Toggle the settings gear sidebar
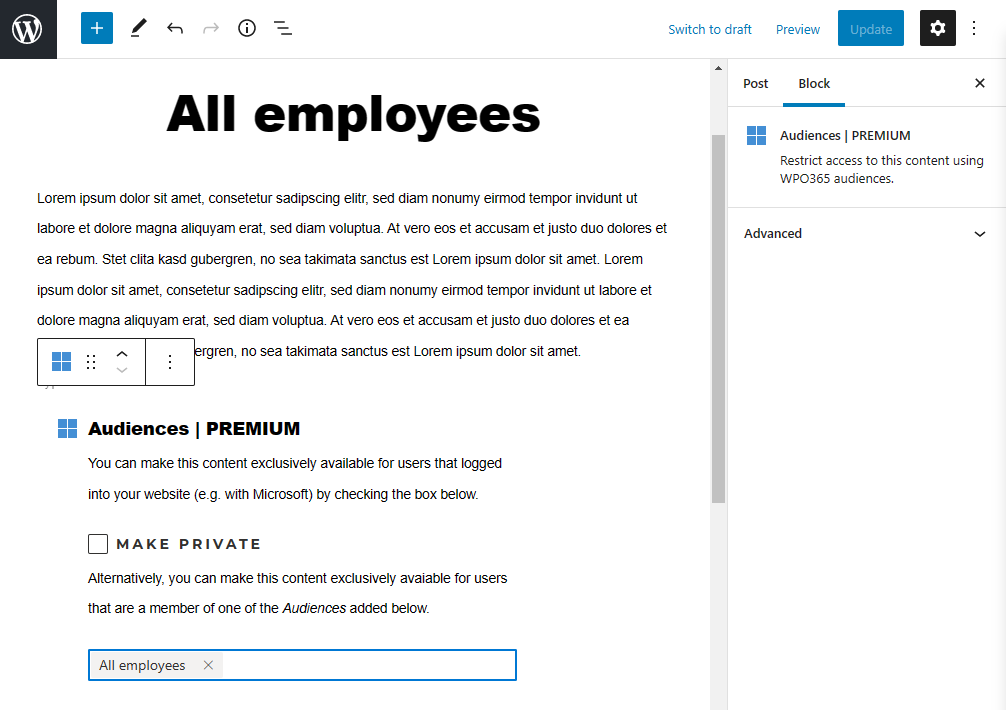Image resolution: width=1006 pixels, height=710 pixels. pyautogui.click(x=937, y=28)
